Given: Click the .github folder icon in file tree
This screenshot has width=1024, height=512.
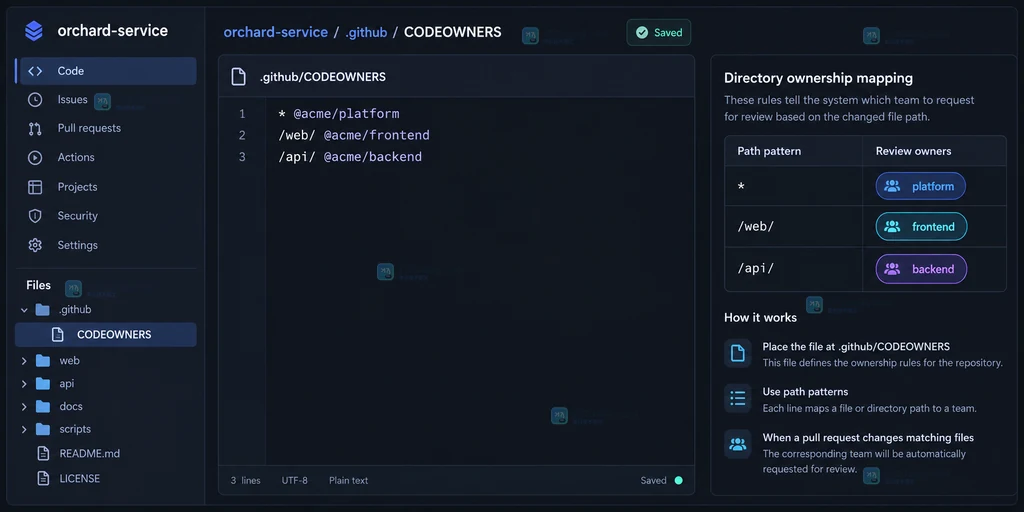Looking at the screenshot, I should tap(42, 310).
